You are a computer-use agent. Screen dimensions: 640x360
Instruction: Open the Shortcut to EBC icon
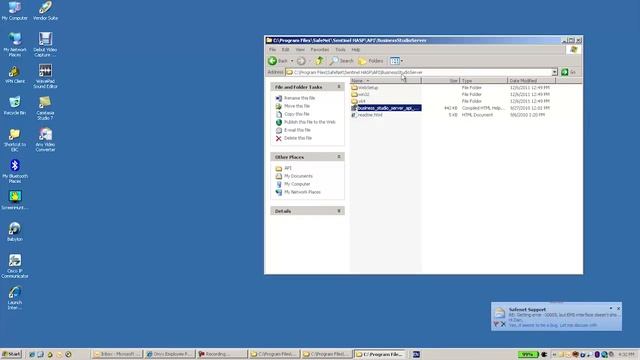(15, 140)
